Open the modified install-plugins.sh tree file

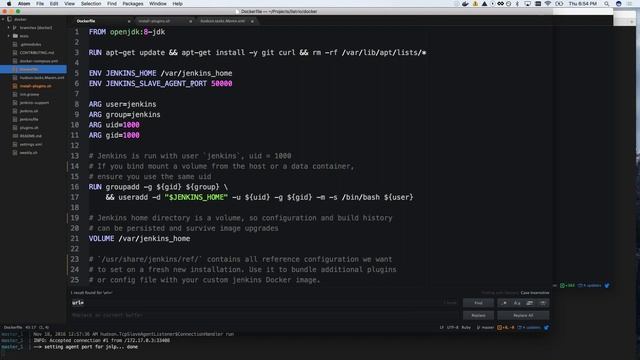[x=36, y=86]
